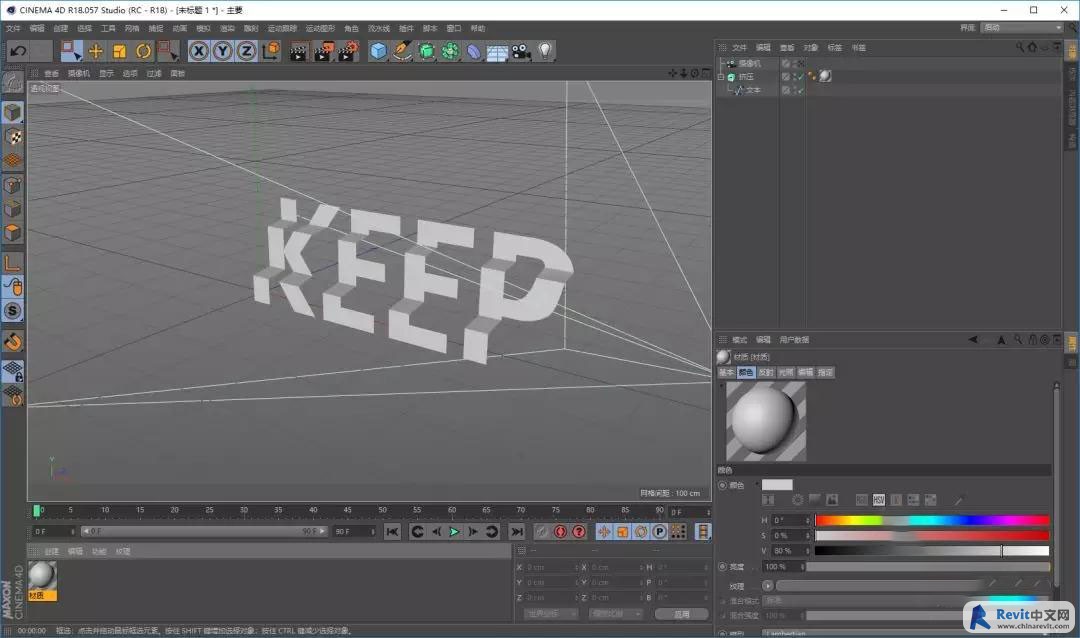This screenshot has height=638, width=1080.
Task: Open the floor environment objects icon
Action: pos(497,52)
